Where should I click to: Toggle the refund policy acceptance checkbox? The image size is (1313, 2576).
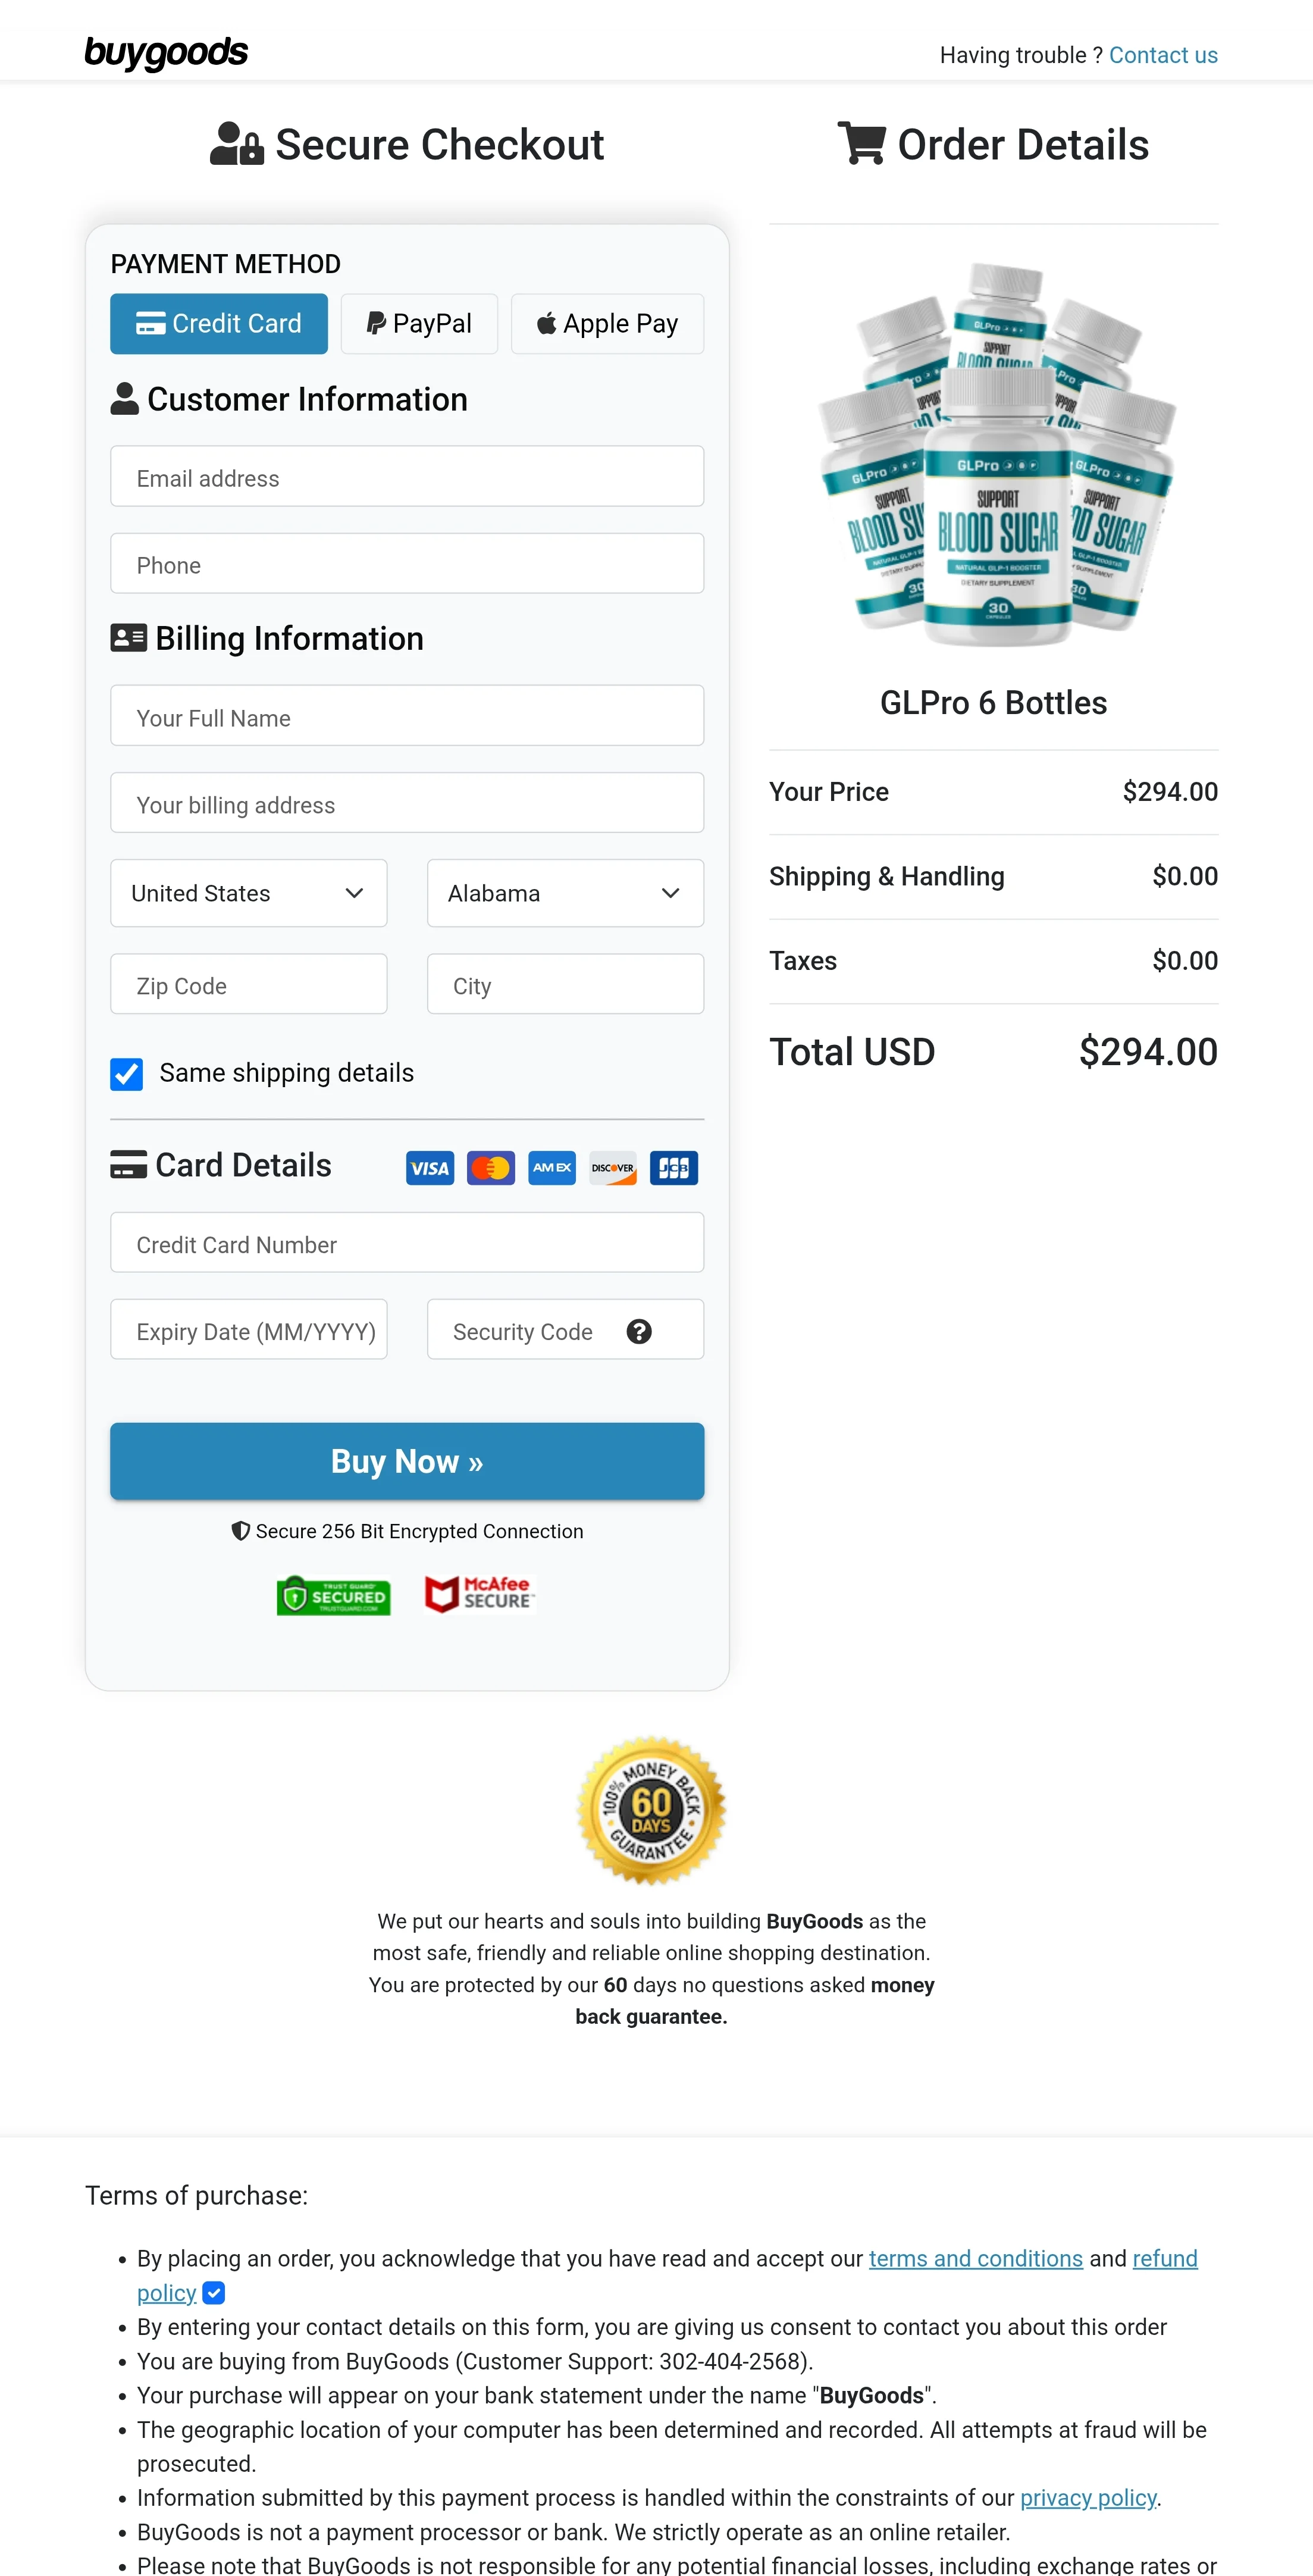coord(213,2293)
